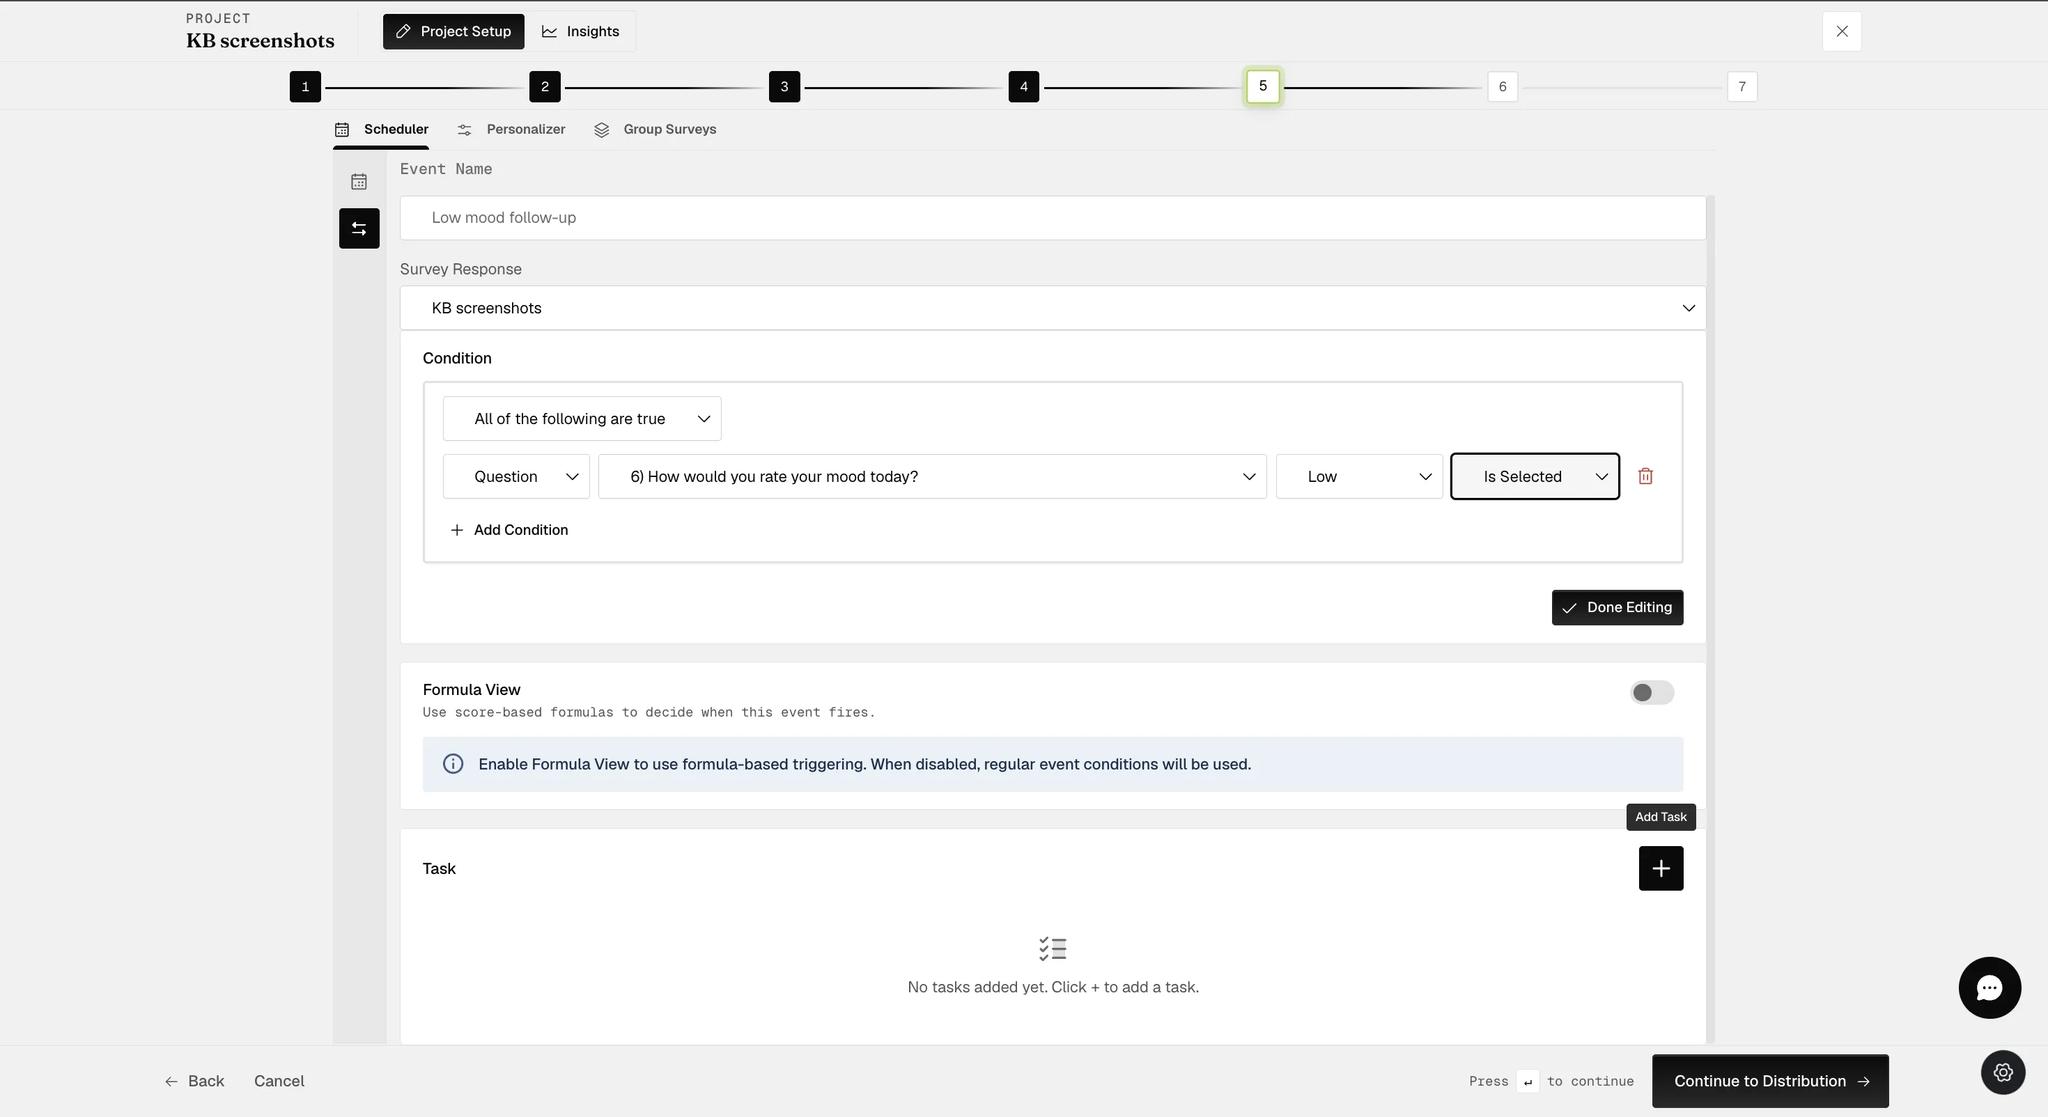2048x1117 pixels.
Task: Go Back to the previous step
Action: [194, 1081]
